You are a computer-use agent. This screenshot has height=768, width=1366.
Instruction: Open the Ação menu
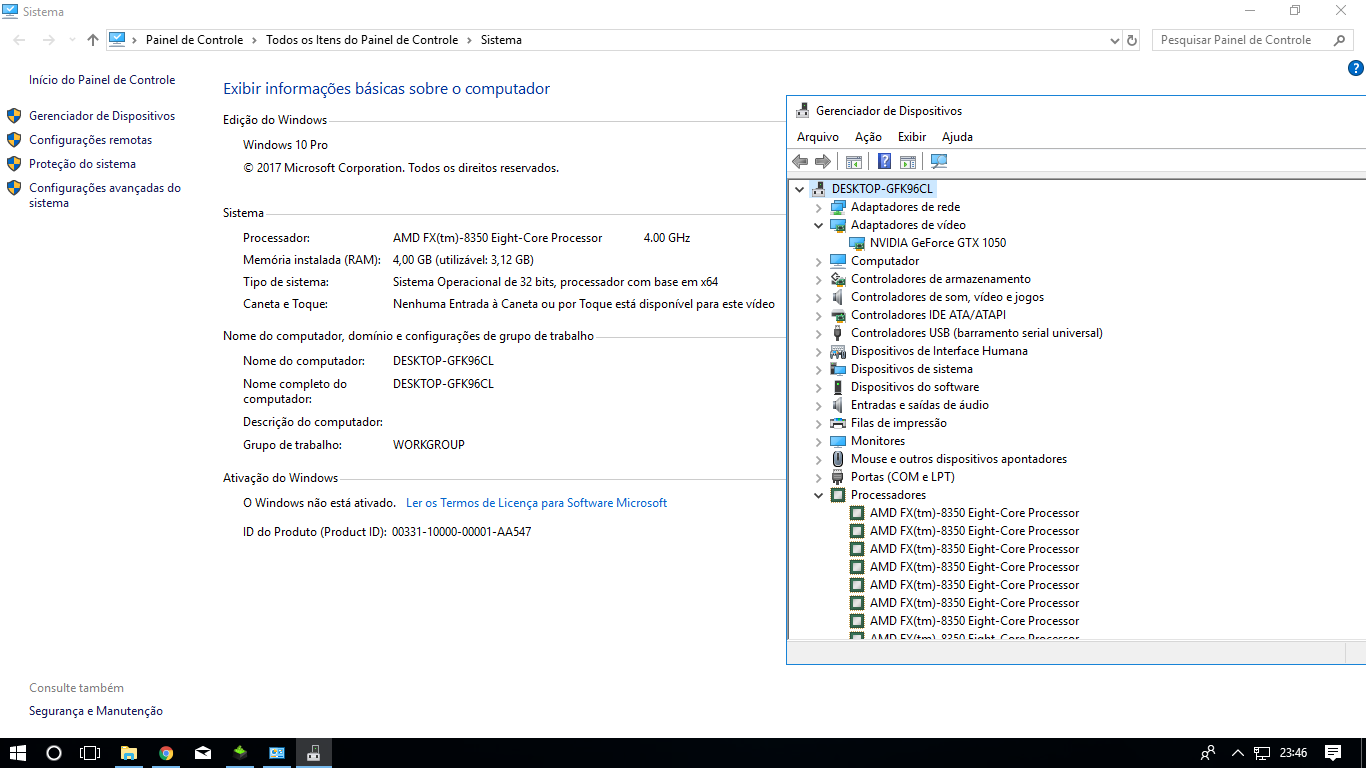pos(868,137)
